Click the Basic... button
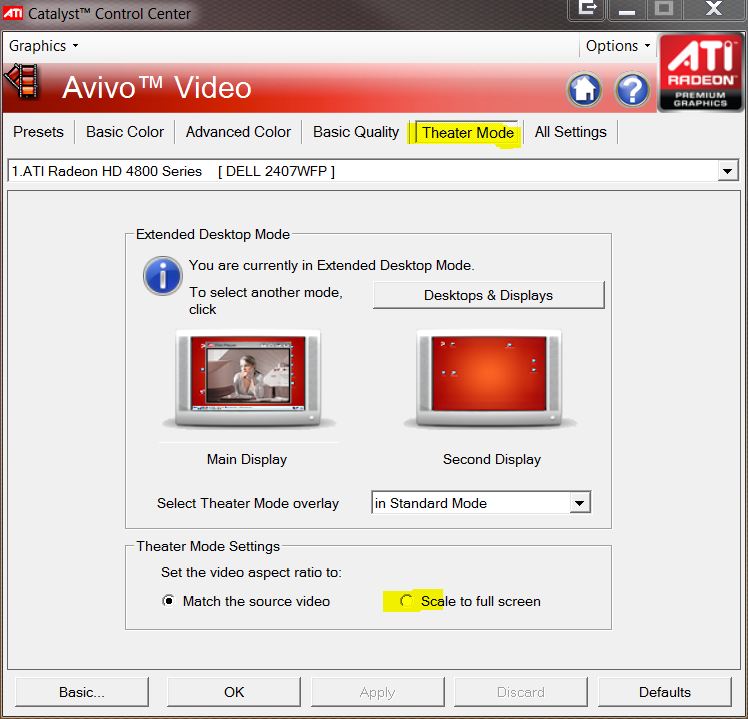Image resolution: width=748 pixels, height=719 pixels. (x=82, y=692)
